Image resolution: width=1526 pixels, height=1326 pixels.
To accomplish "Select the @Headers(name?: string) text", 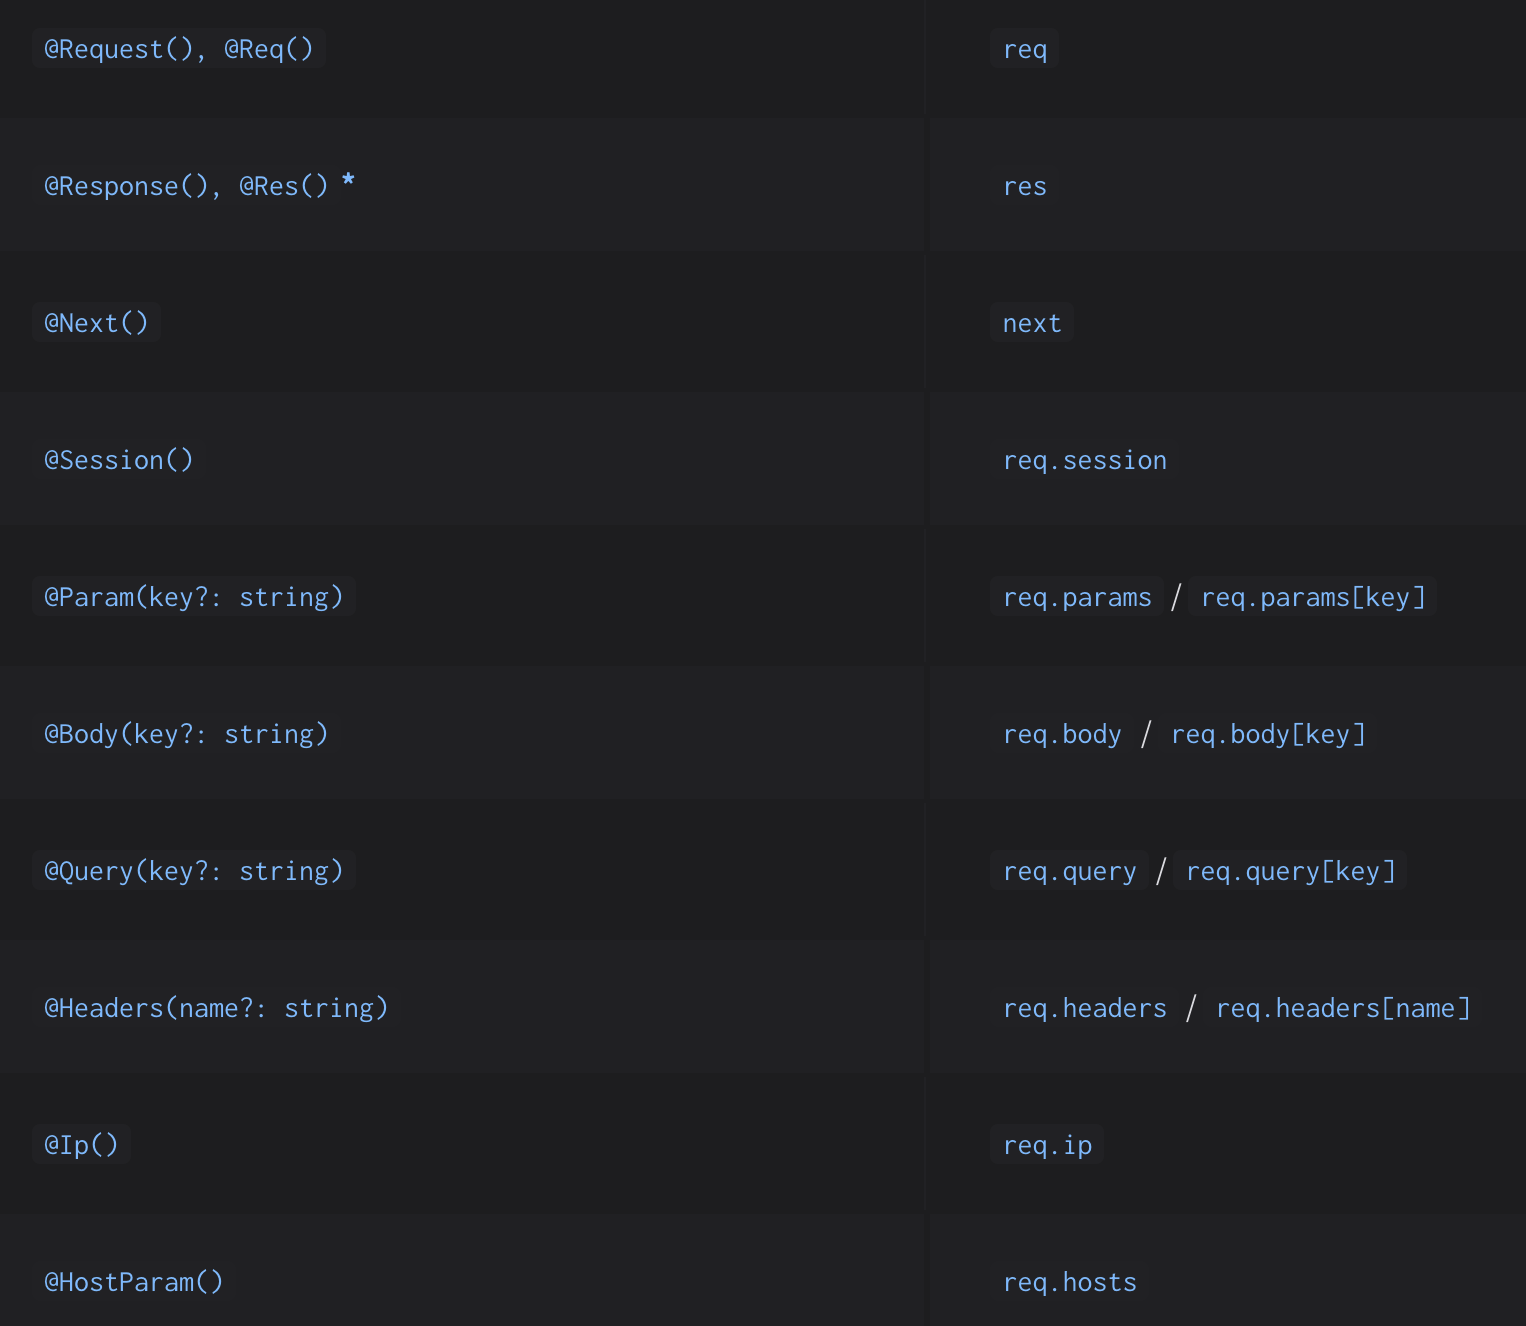I will click(216, 1008).
